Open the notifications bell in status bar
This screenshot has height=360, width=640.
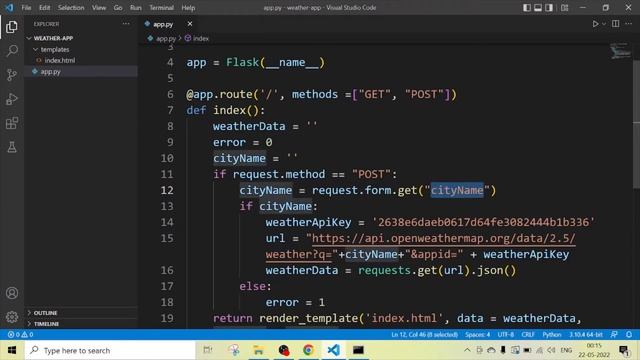click(629, 335)
